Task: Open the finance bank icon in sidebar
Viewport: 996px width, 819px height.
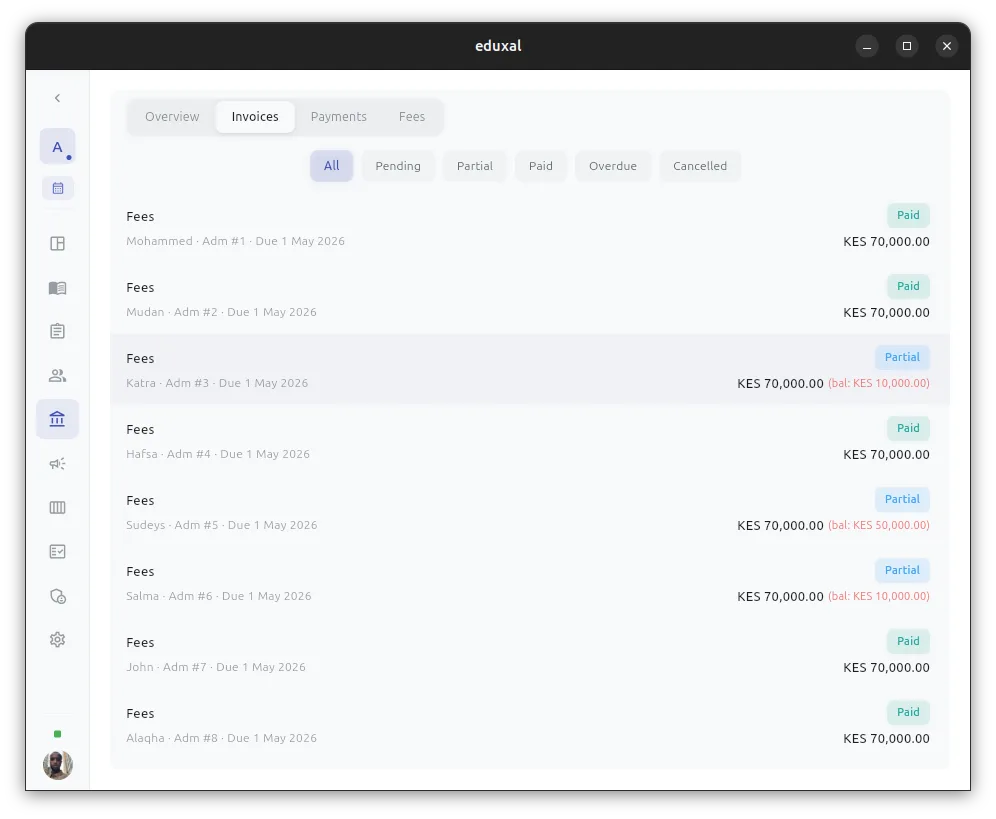Action: [57, 419]
